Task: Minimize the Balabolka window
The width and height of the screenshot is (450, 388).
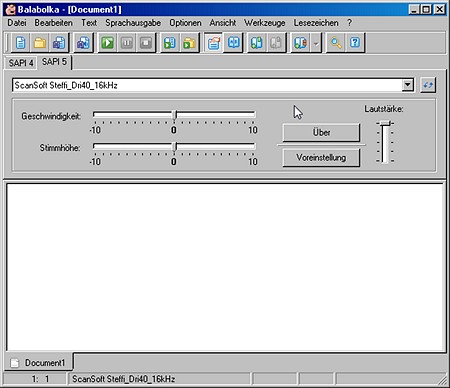Action: tap(414, 9)
